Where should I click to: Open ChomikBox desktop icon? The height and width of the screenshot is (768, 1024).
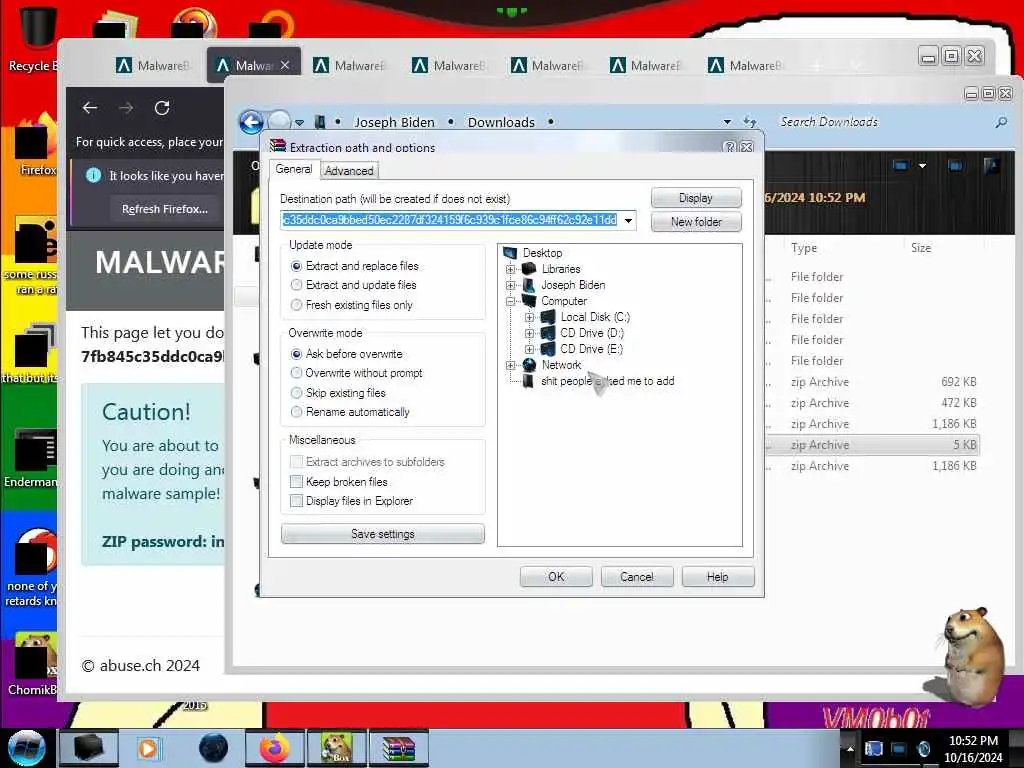(x=33, y=664)
